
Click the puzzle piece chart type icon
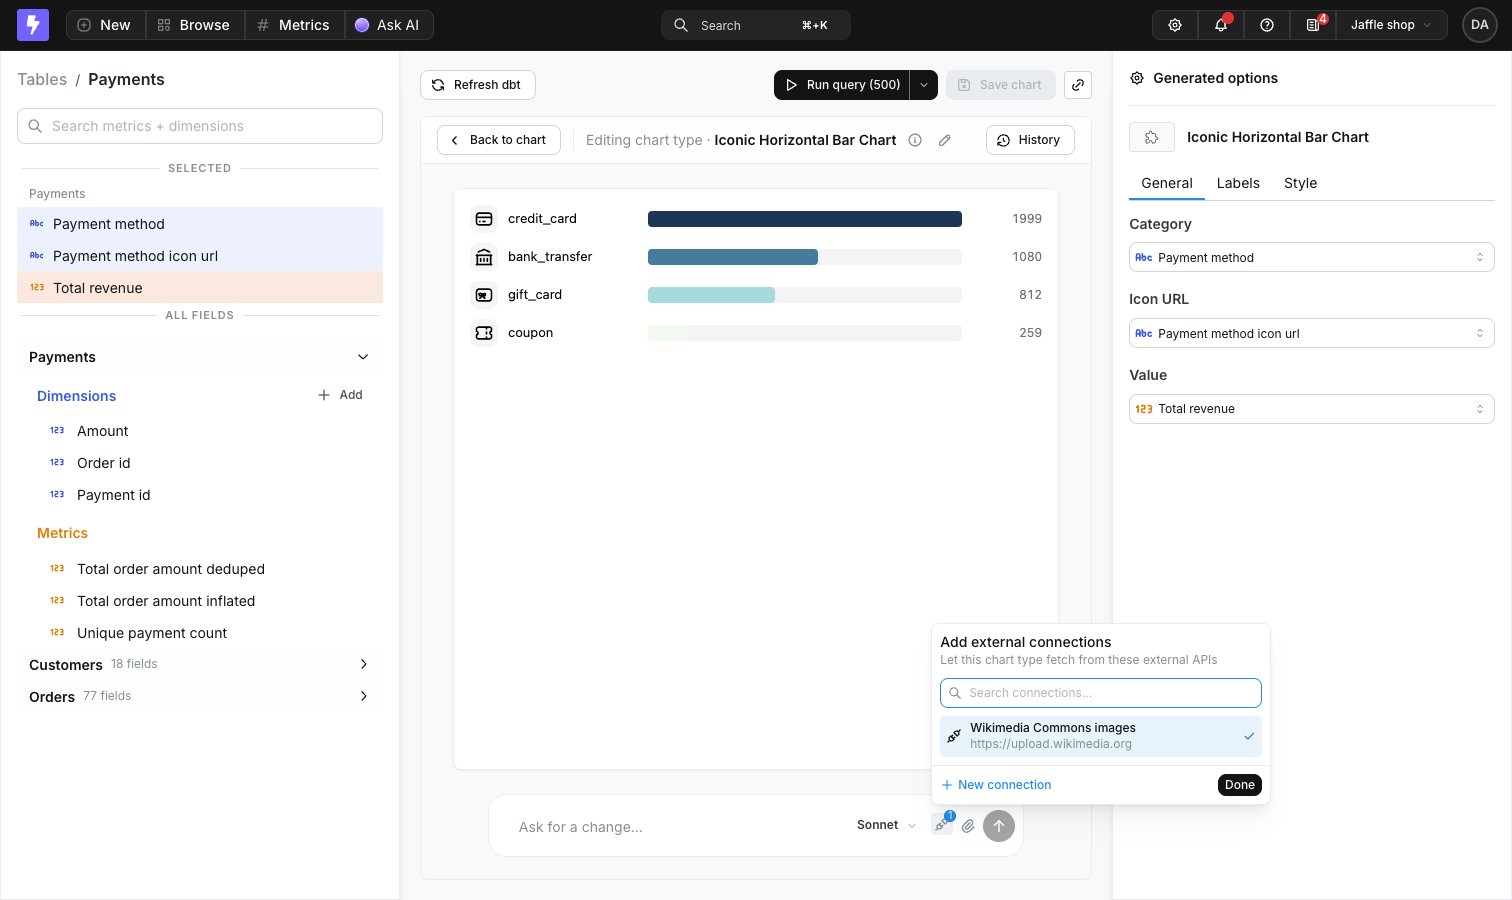coord(1152,137)
